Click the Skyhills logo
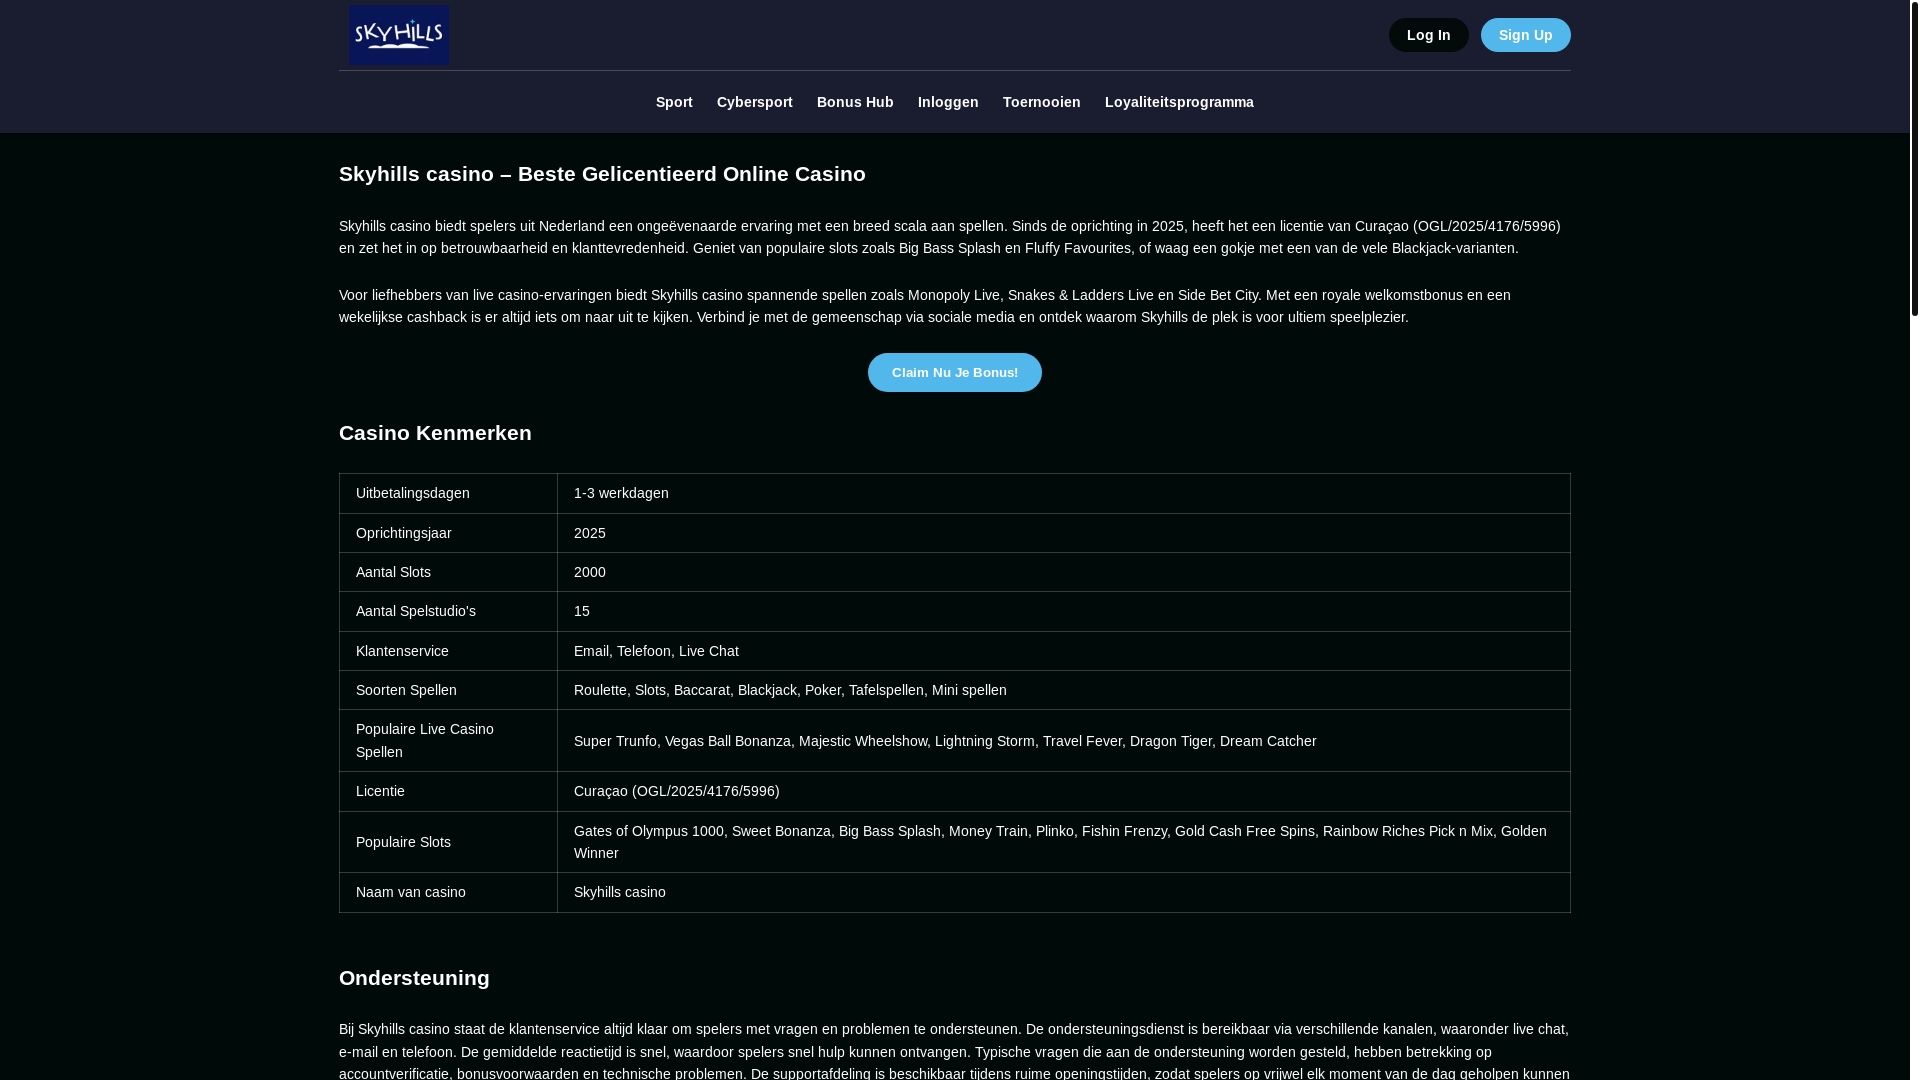 399,35
